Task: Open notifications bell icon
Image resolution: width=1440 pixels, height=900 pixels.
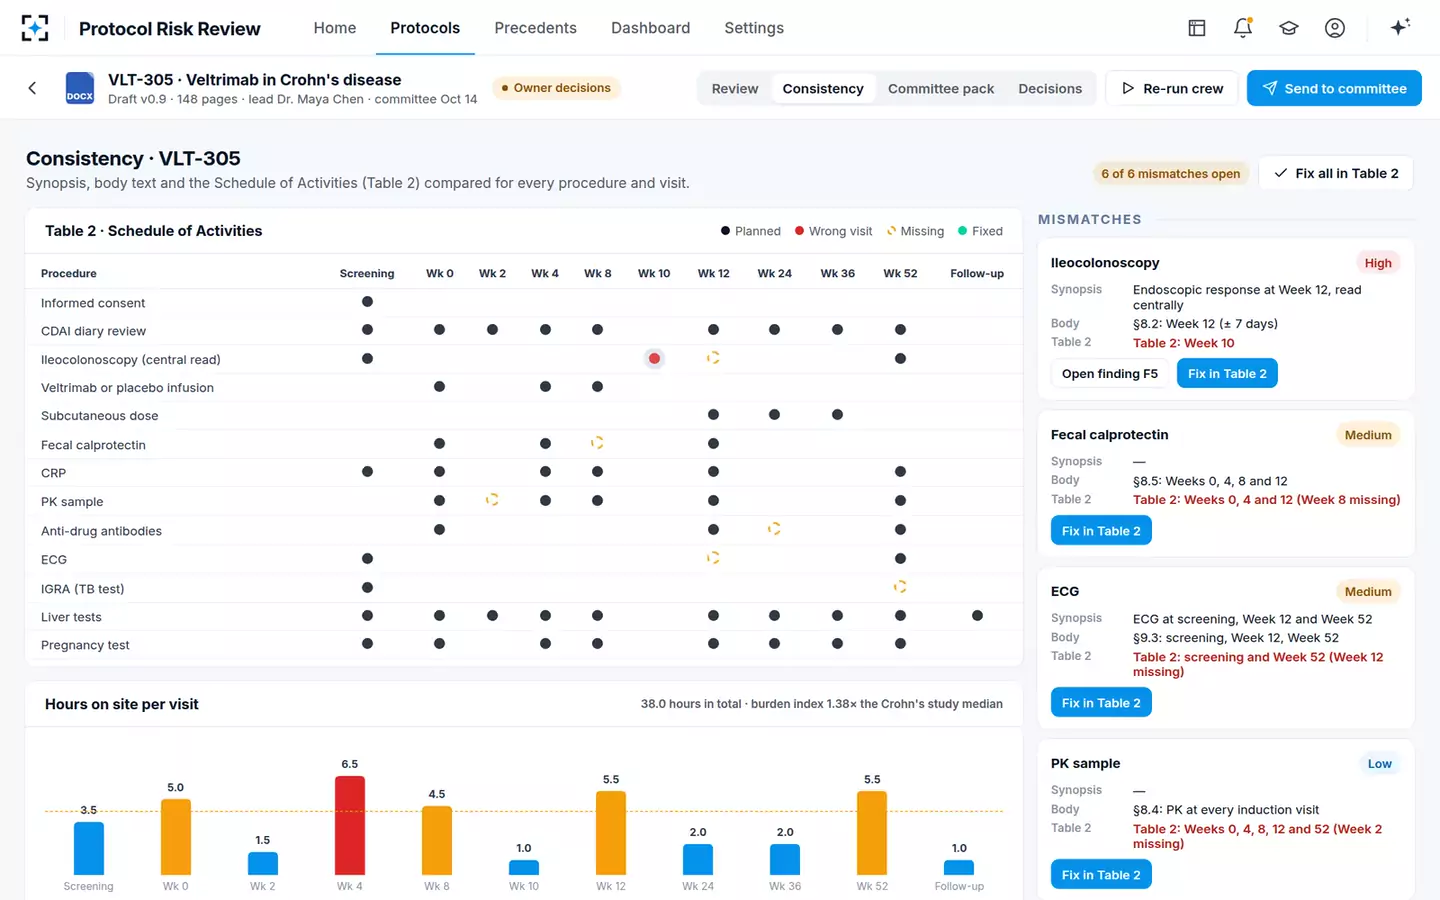Action: point(1243,28)
